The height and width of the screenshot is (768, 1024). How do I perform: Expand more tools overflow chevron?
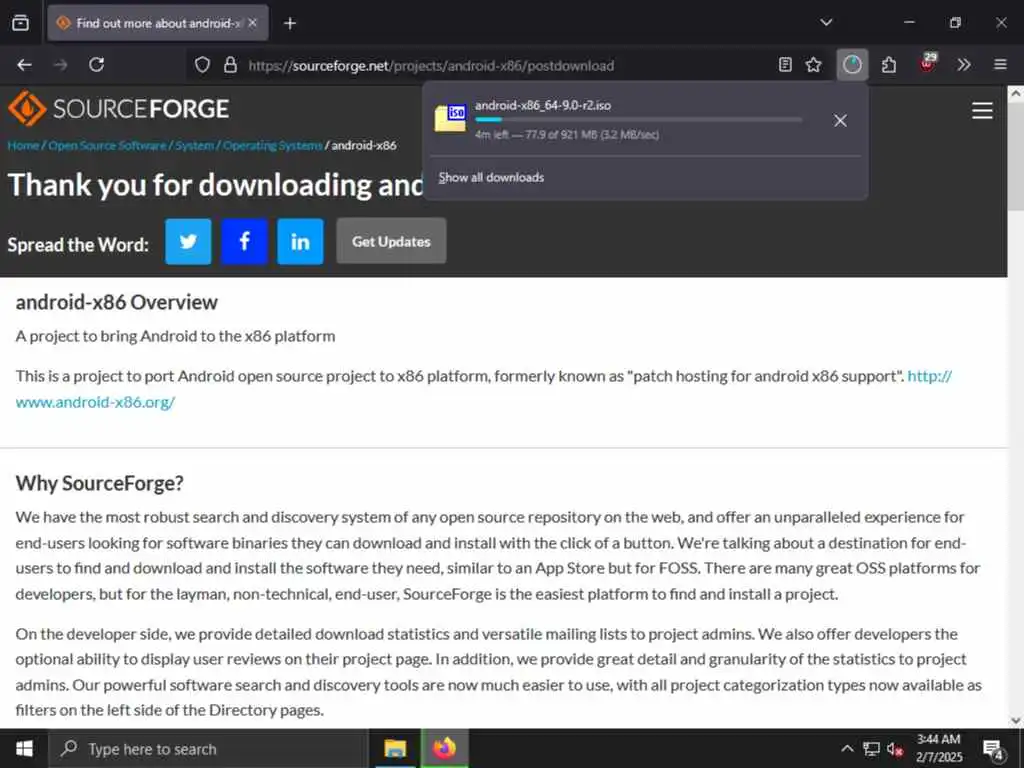(x=964, y=65)
